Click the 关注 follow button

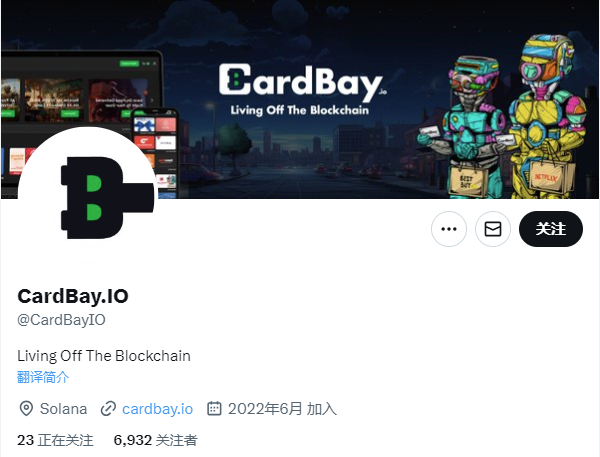coord(551,229)
